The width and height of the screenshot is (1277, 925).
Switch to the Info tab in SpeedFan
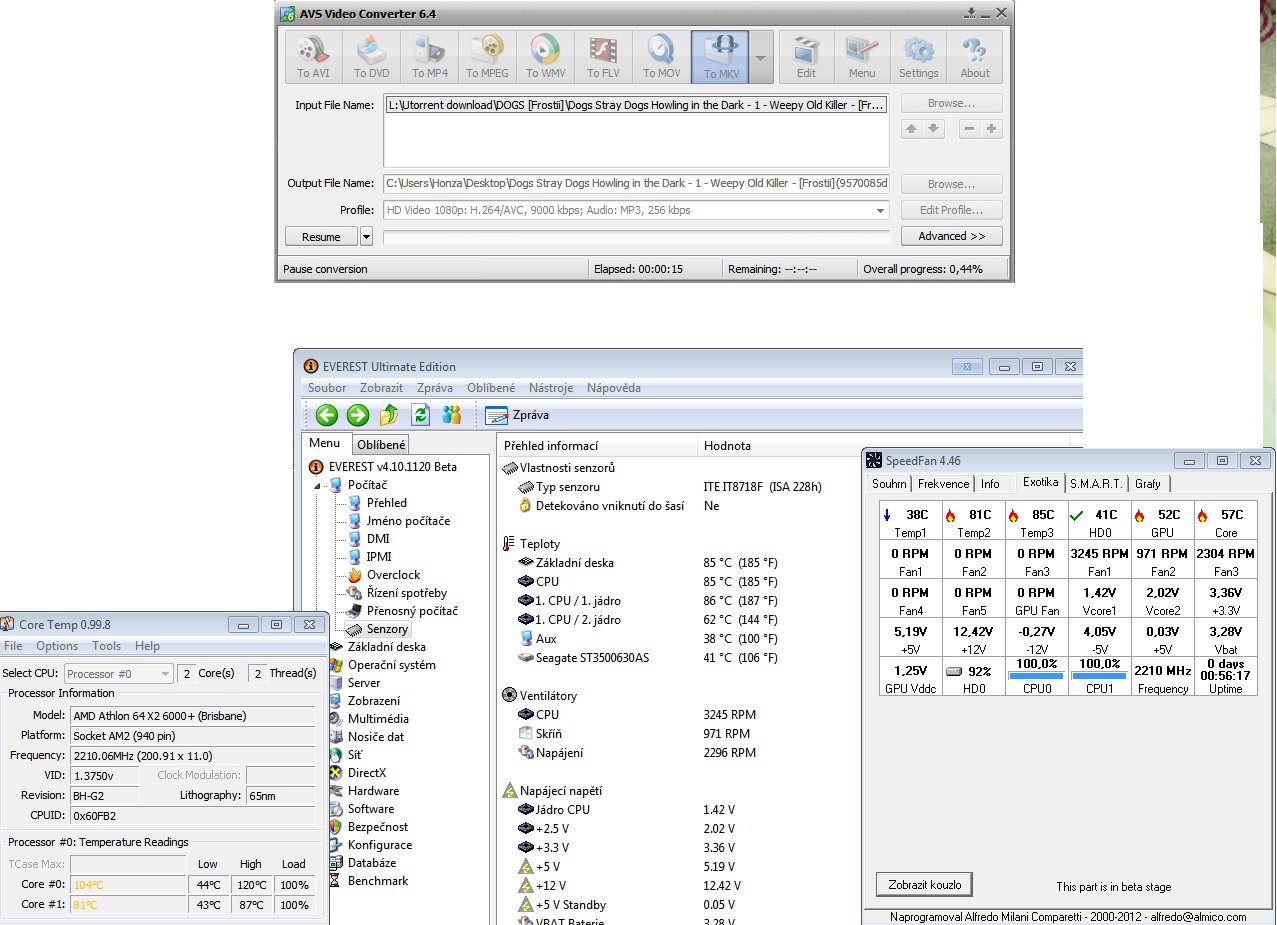pos(990,484)
